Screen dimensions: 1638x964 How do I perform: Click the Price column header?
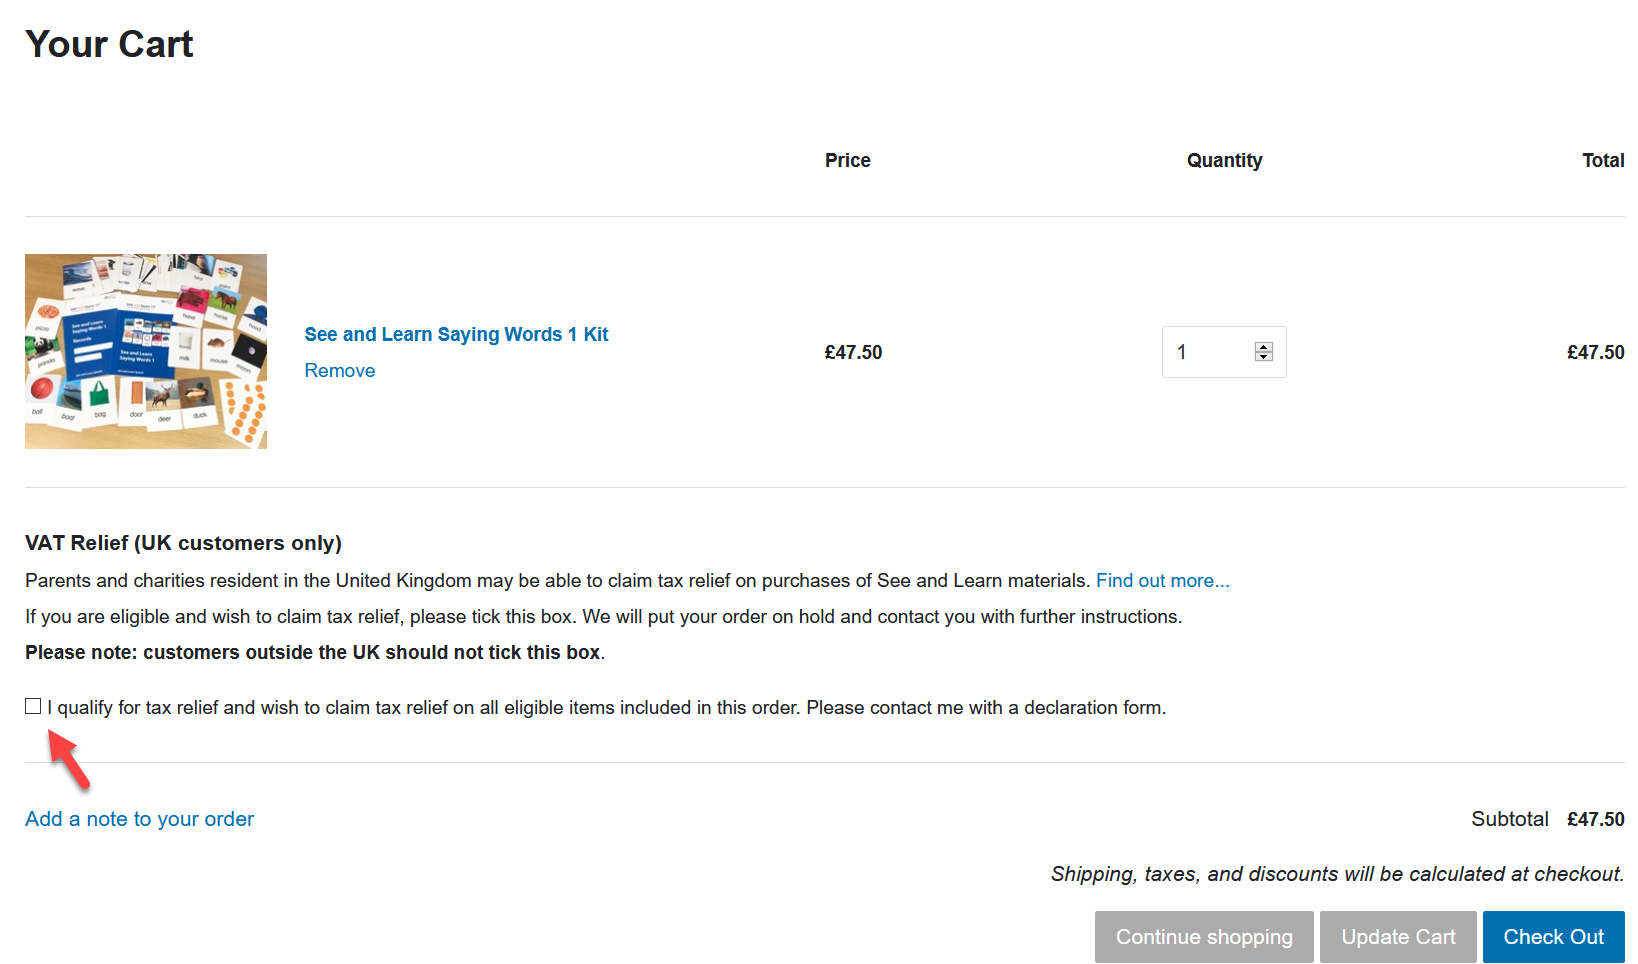(847, 160)
